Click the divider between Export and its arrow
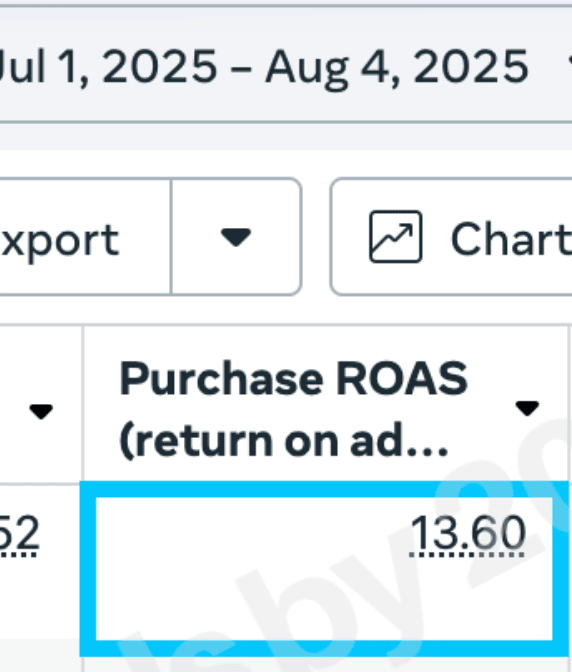 point(171,237)
